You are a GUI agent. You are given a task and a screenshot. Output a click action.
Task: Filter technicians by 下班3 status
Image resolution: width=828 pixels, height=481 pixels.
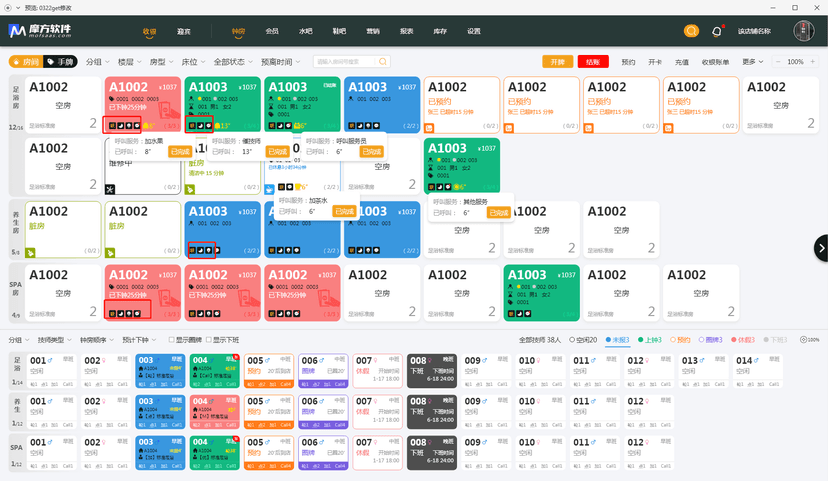pyautogui.click(x=775, y=339)
